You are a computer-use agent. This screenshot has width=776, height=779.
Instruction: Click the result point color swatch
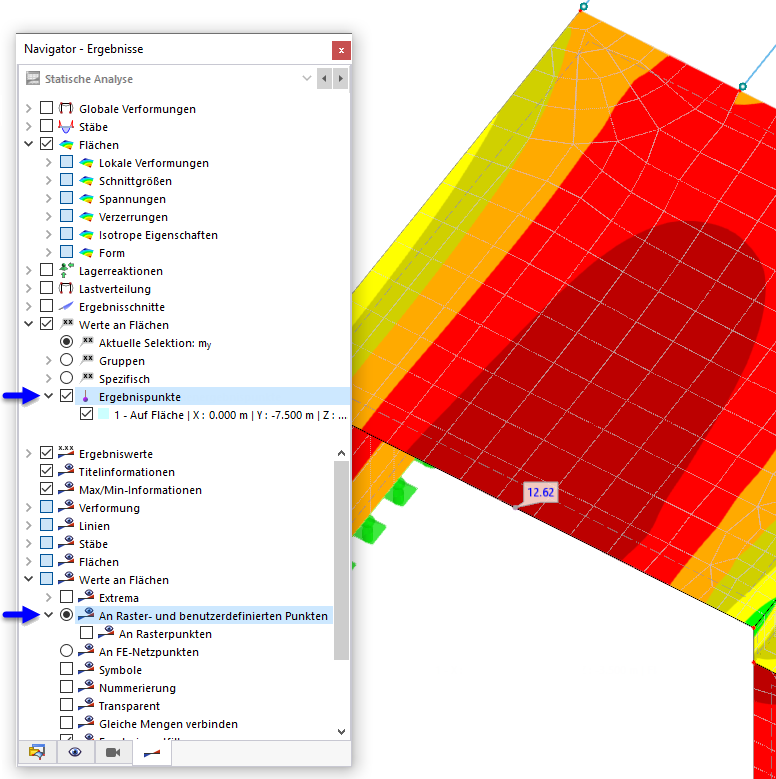pyautogui.click(x=103, y=414)
